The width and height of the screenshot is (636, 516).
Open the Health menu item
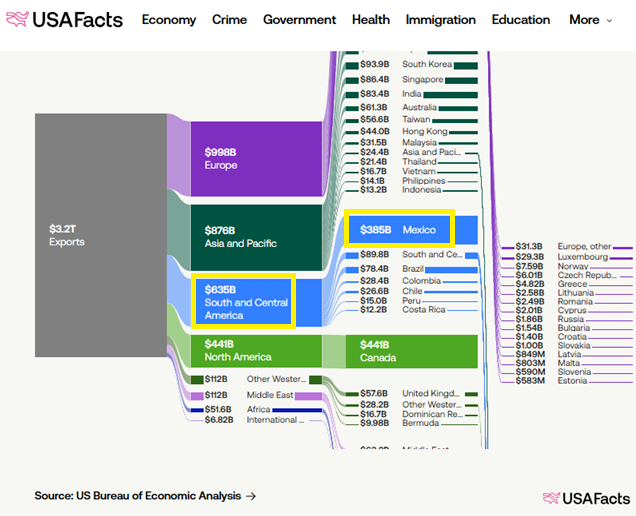(x=371, y=19)
